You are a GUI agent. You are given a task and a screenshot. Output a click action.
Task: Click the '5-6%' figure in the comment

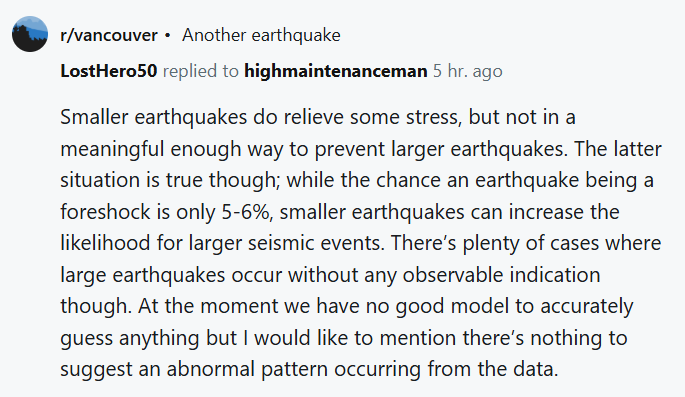point(247,212)
